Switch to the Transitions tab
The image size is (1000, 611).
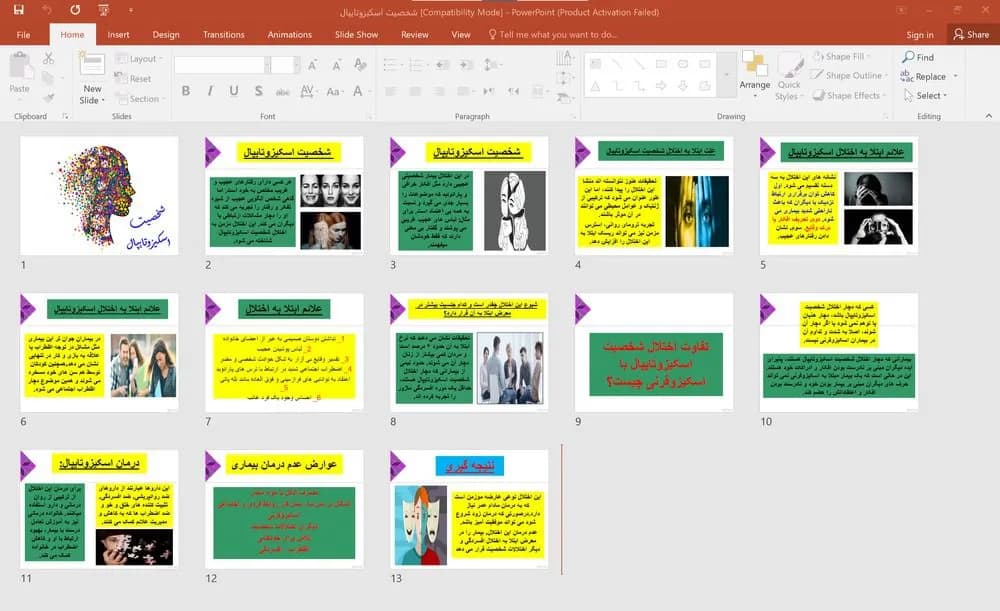point(223,34)
